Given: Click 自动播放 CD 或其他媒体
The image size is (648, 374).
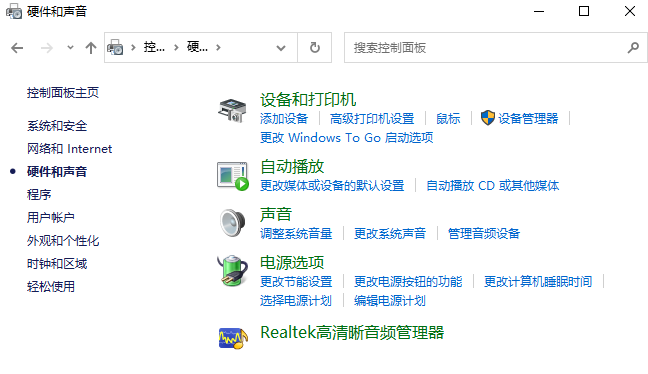Looking at the screenshot, I should click(x=493, y=186).
